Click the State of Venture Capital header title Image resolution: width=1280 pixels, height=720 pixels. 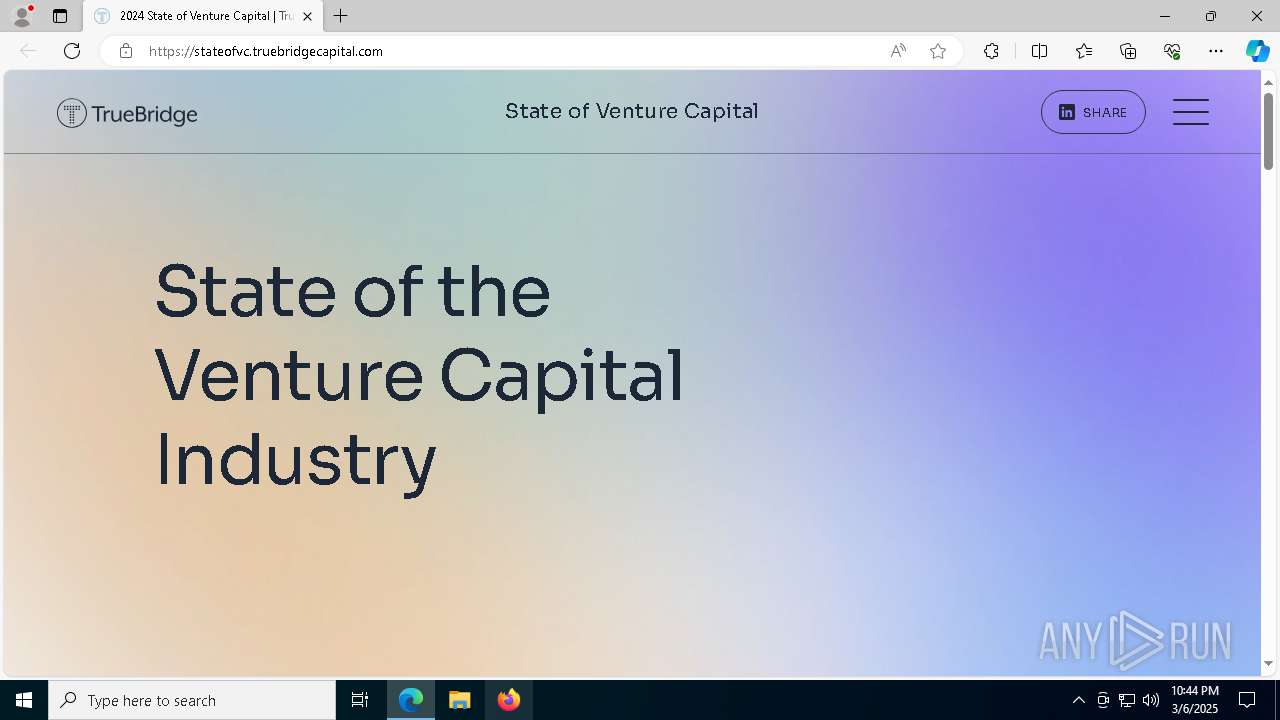632,111
